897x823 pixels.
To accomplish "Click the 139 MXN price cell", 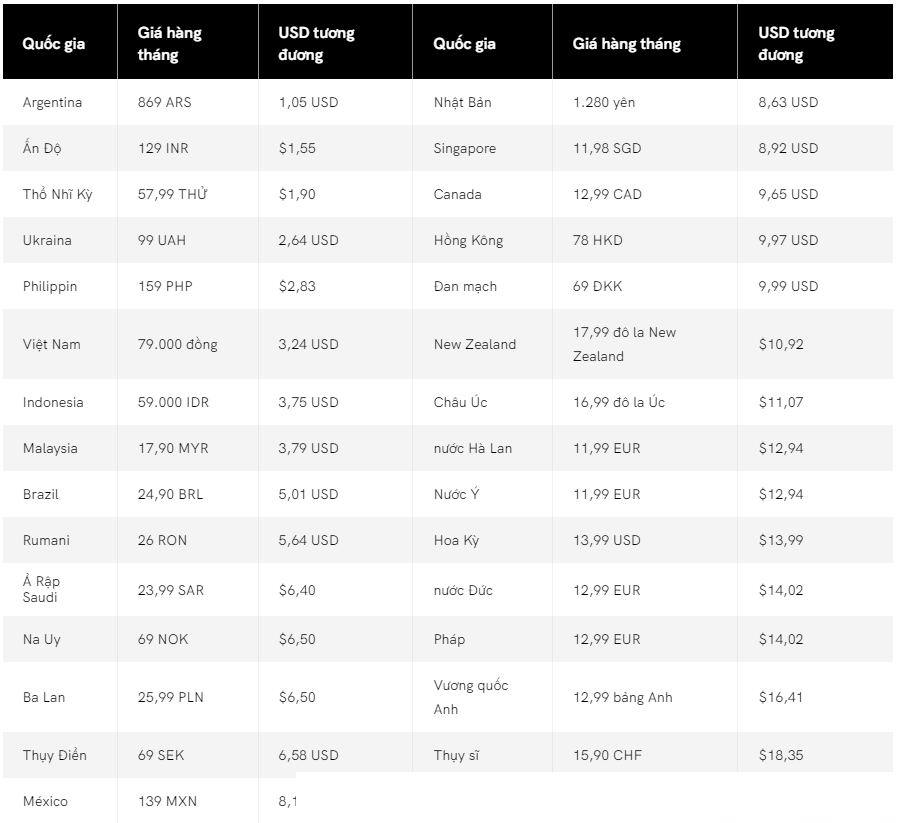I will [x=166, y=801].
